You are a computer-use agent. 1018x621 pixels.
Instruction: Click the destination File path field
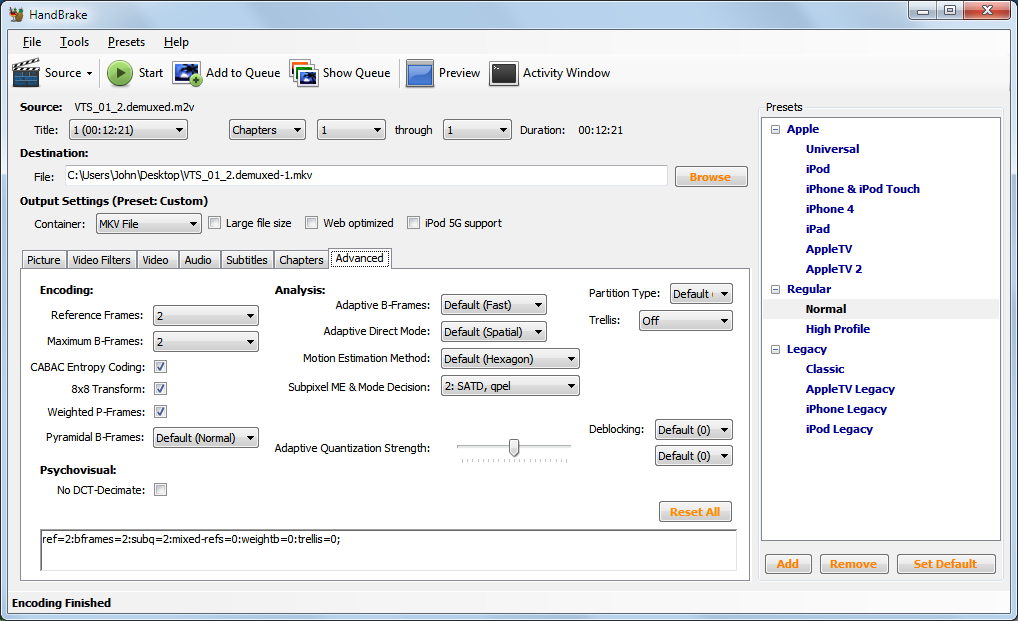coord(366,175)
